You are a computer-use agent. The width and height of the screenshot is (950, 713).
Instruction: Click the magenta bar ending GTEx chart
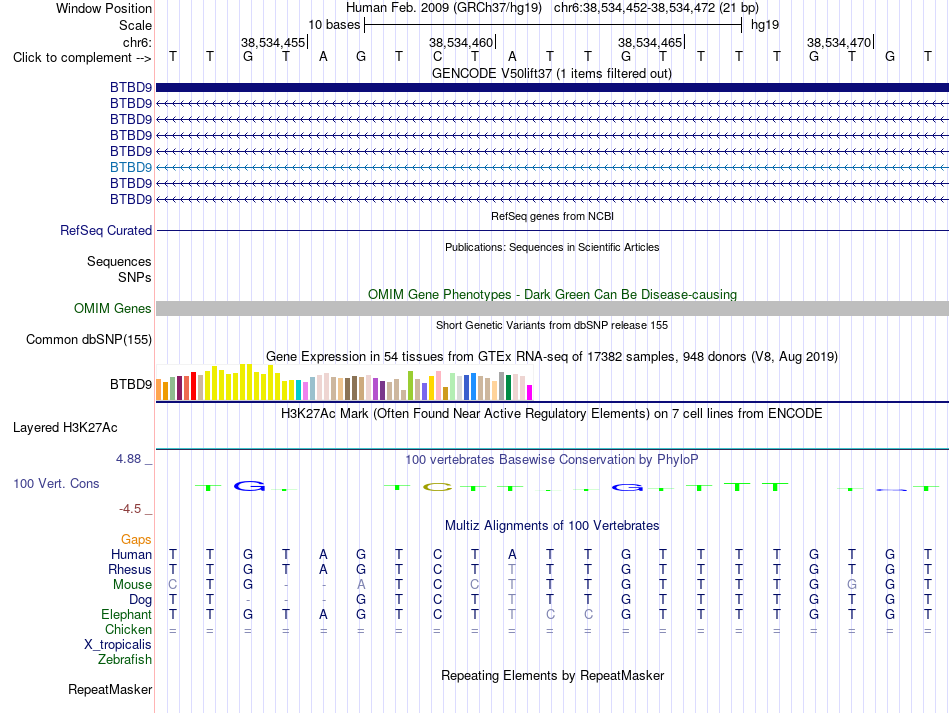530,393
